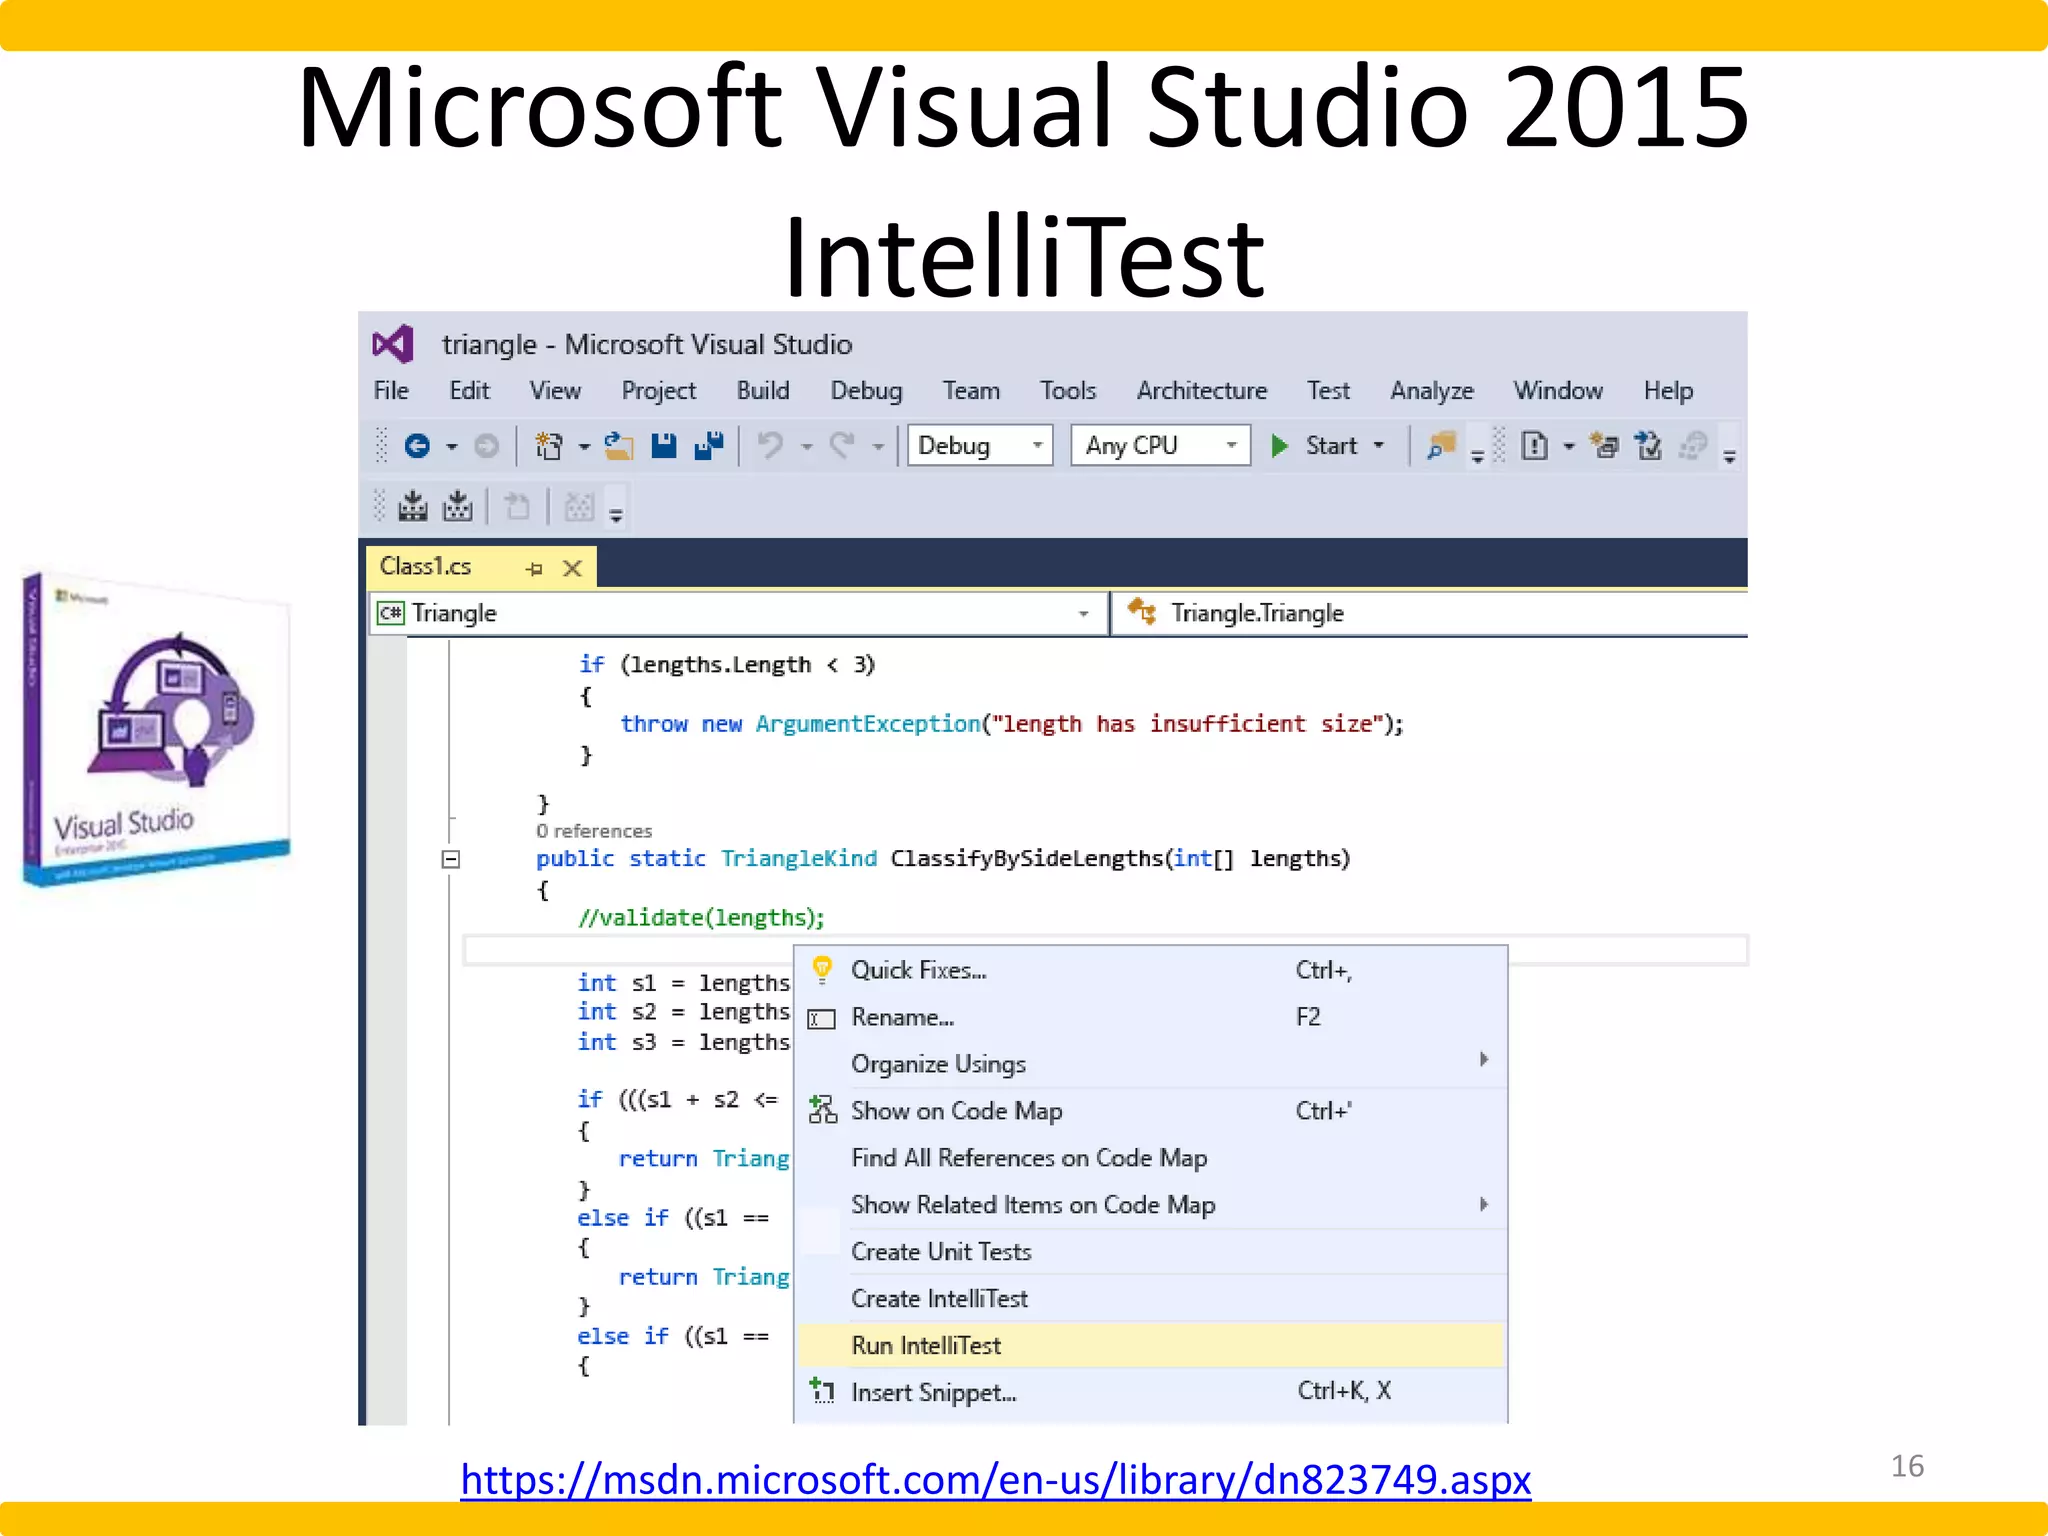Choose Quick Fixes from context menu
Screen dimensions: 2048x1536
(x=1151, y=970)
